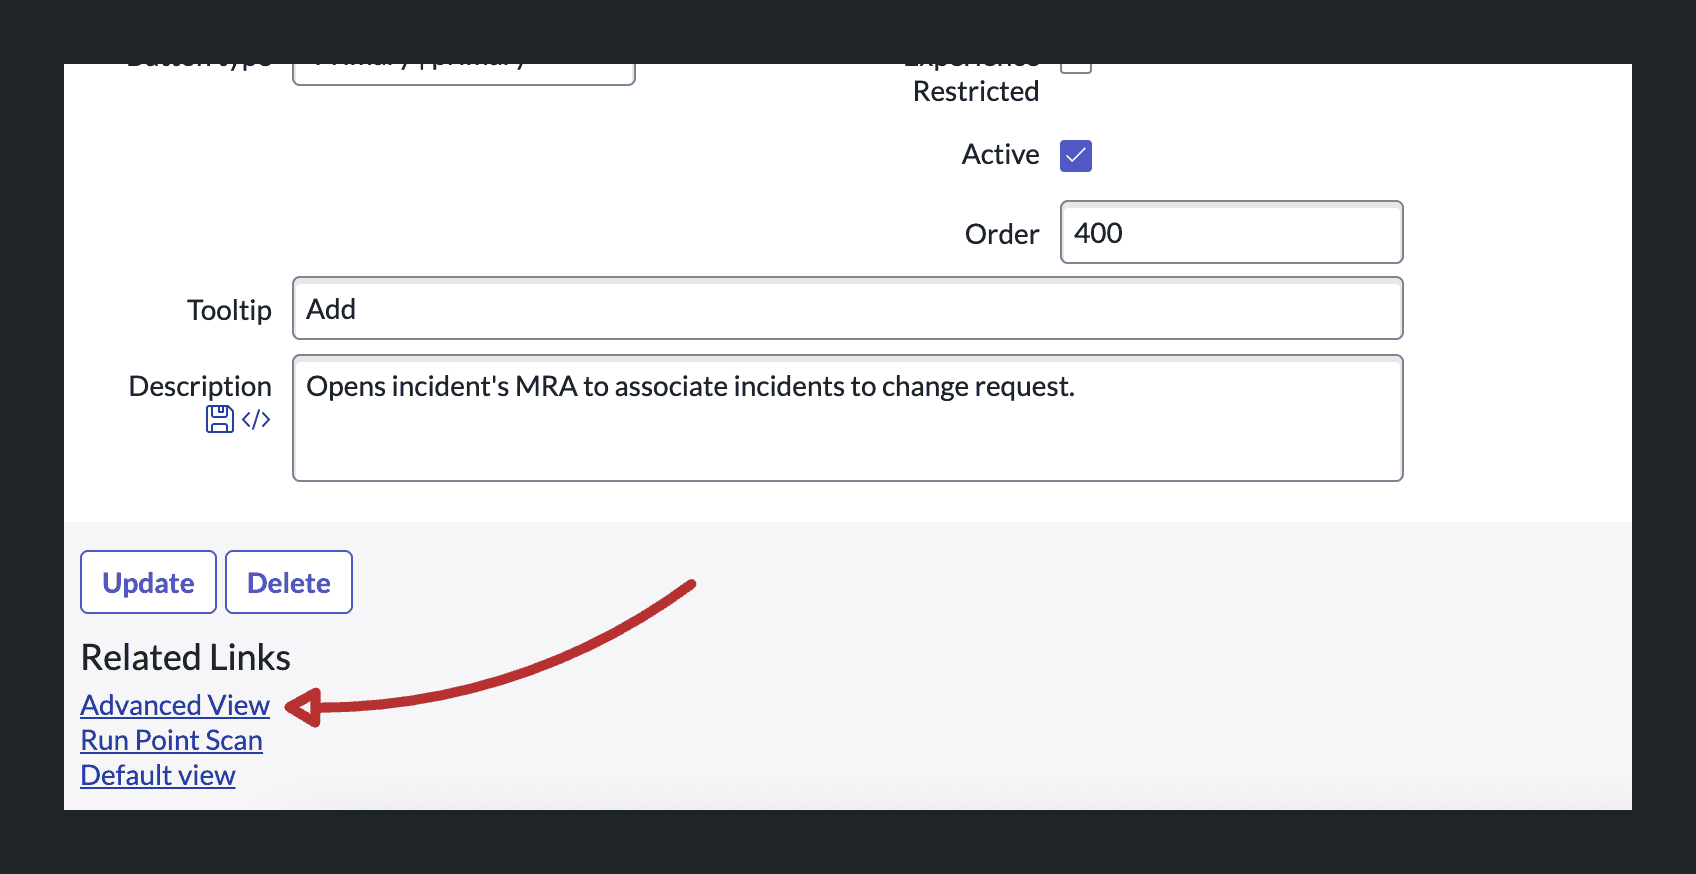Screen dimensions: 1696x874
Task: Click into the Tooltip field with Add
Action: 847,308
